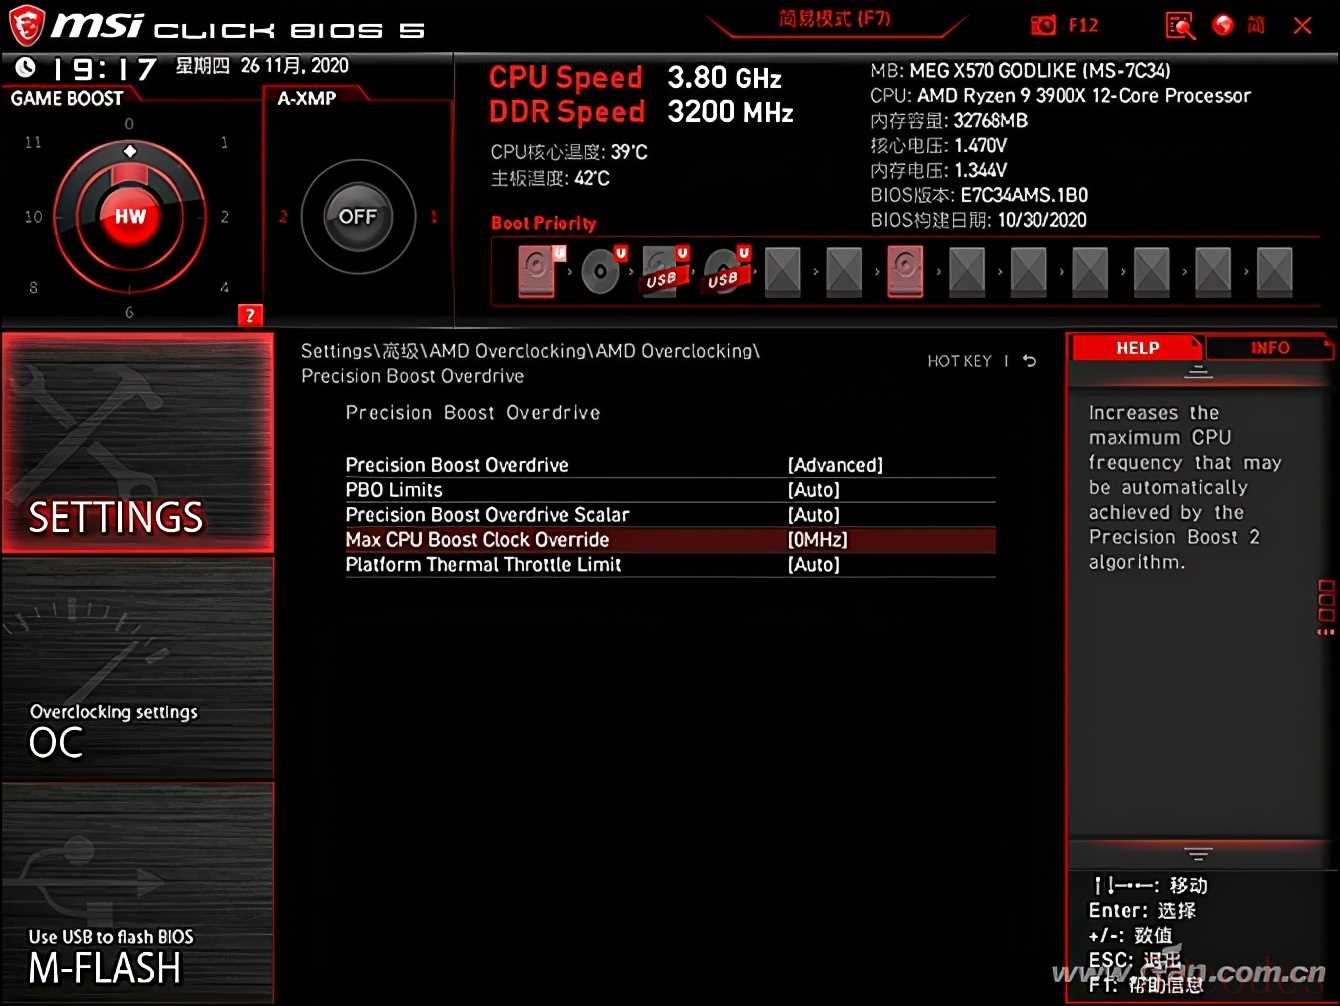Click the back arrow icon beside HOT KEY
The height and width of the screenshot is (1006, 1340).
(x=1029, y=361)
